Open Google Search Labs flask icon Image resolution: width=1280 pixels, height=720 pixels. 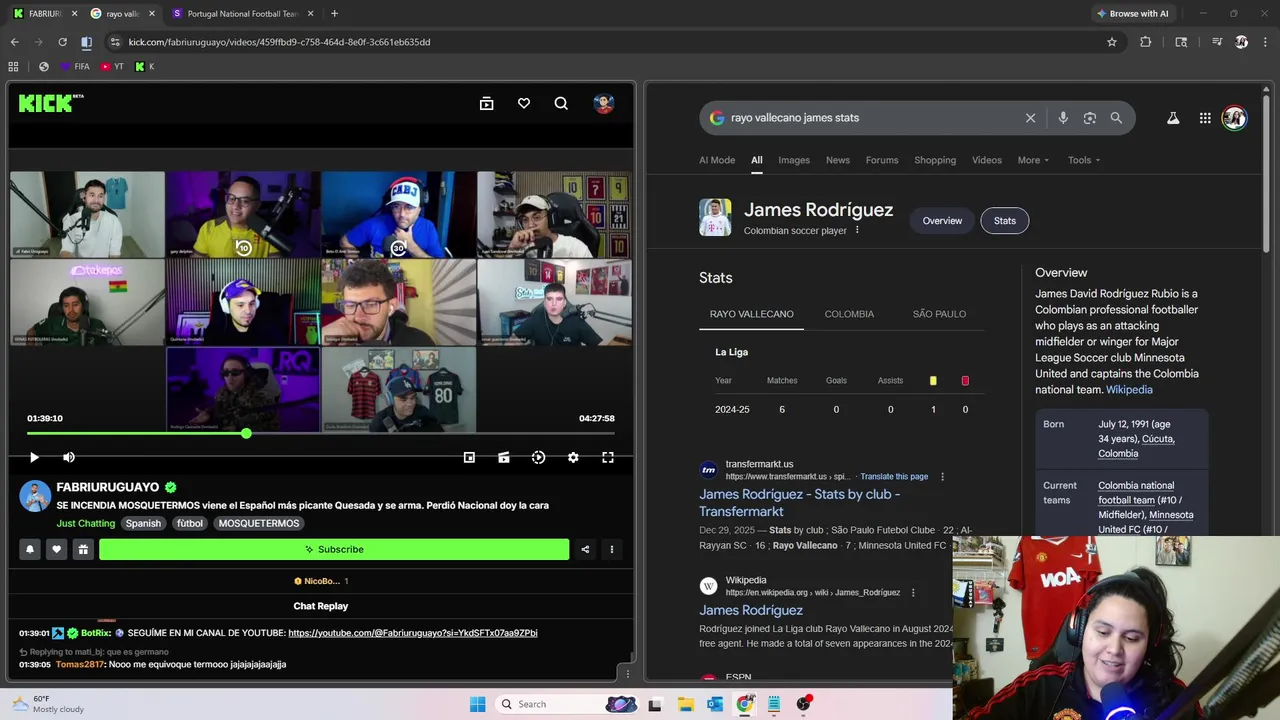1173,118
